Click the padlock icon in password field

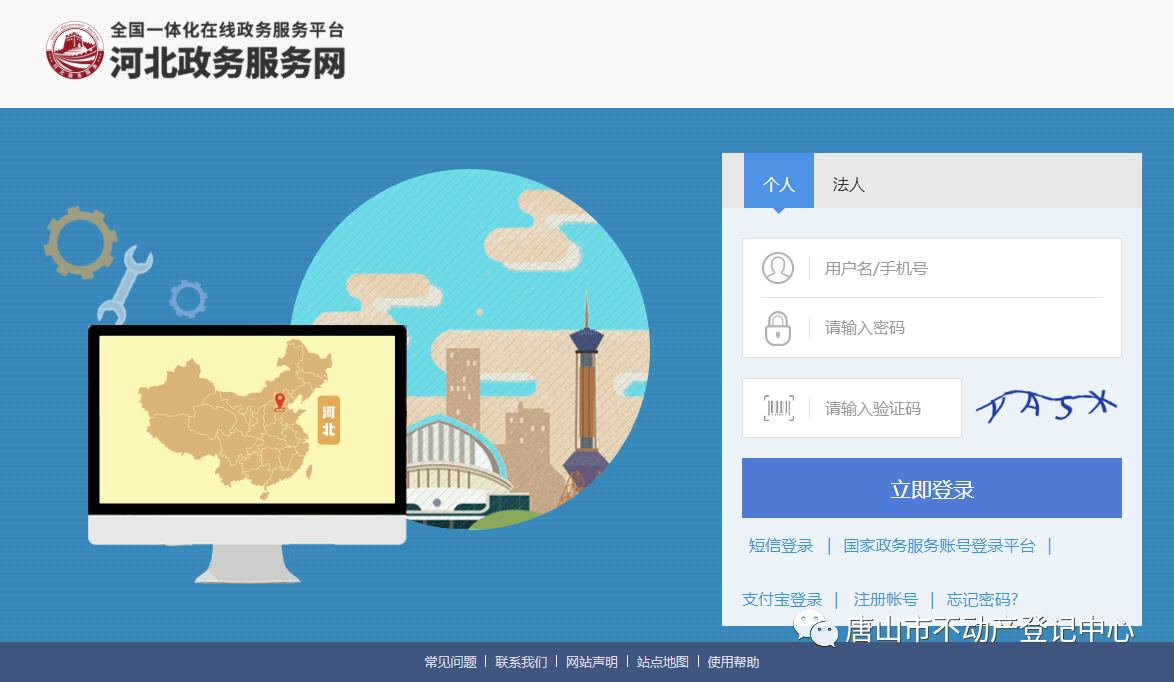(x=778, y=328)
